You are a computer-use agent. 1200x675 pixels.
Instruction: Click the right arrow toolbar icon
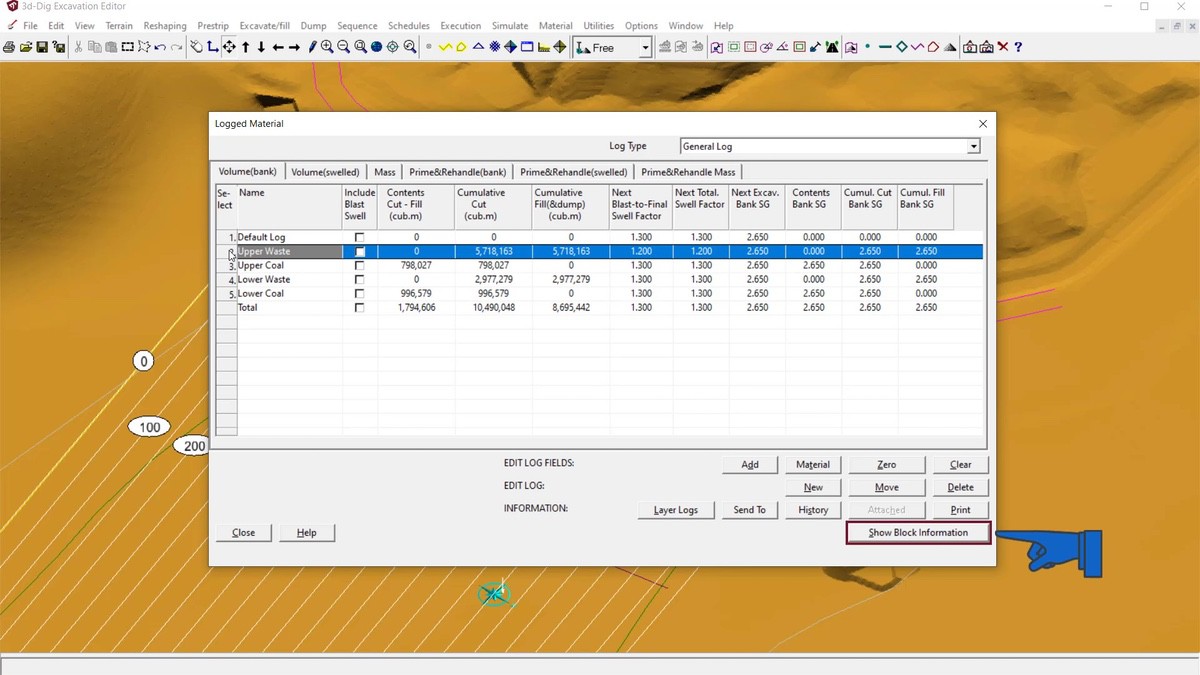point(294,47)
